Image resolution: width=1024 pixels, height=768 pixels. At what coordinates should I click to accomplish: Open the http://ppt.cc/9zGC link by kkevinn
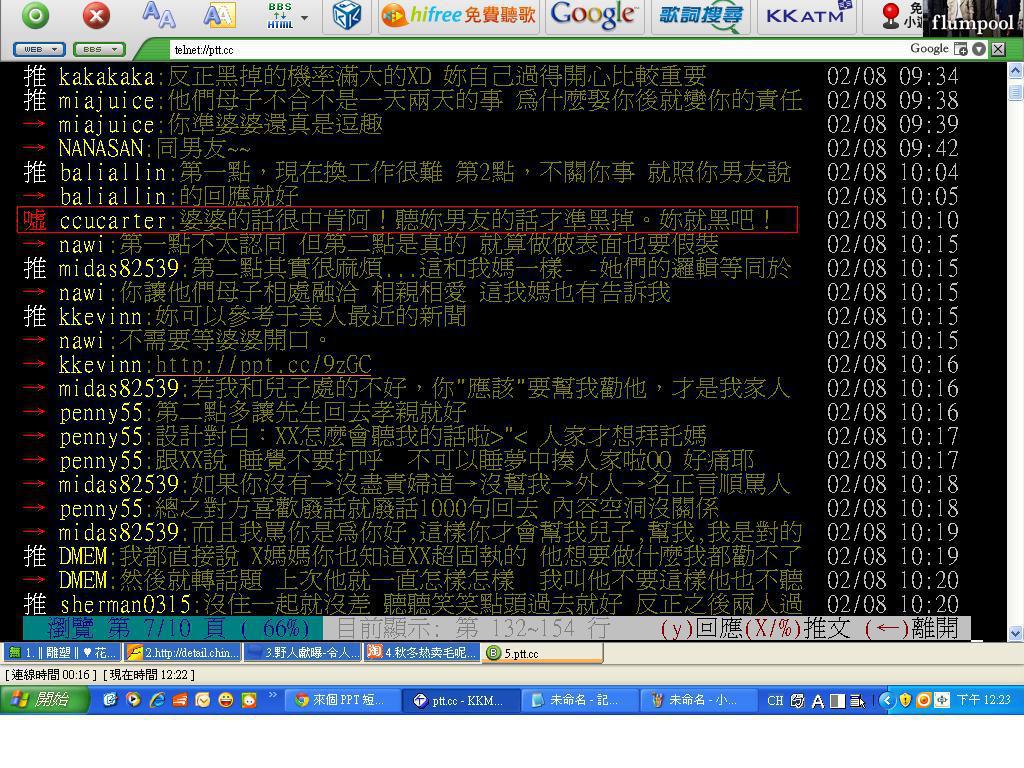pyautogui.click(x=263, y=364)
